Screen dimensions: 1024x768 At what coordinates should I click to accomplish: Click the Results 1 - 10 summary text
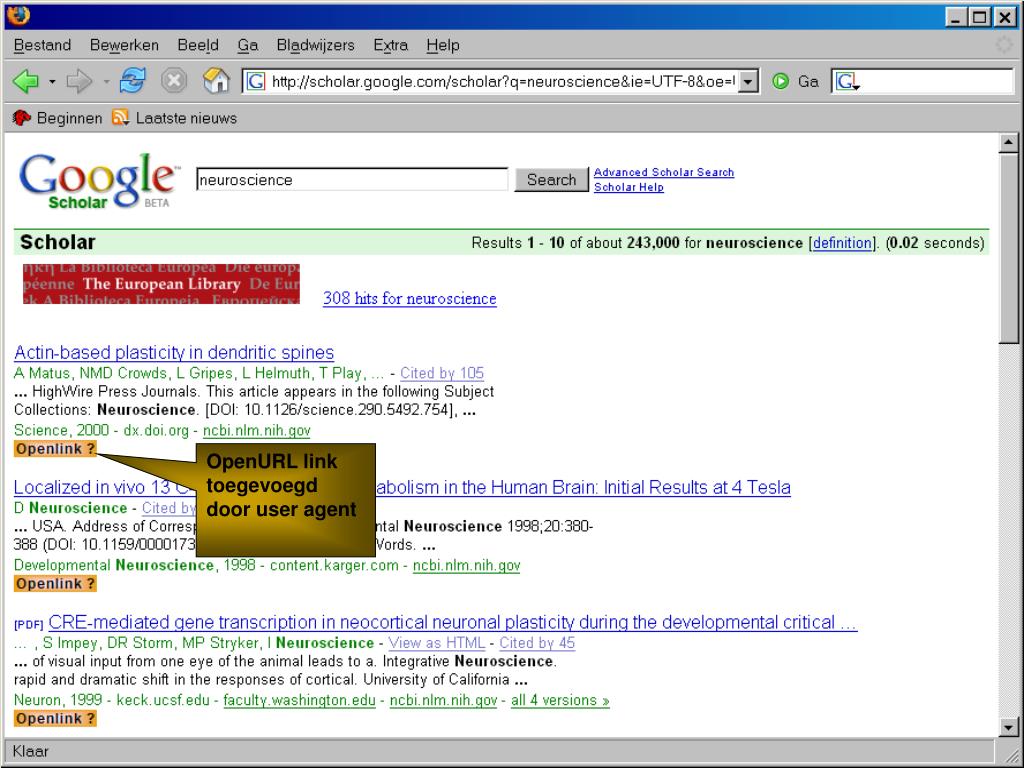[x=728, y=243]
